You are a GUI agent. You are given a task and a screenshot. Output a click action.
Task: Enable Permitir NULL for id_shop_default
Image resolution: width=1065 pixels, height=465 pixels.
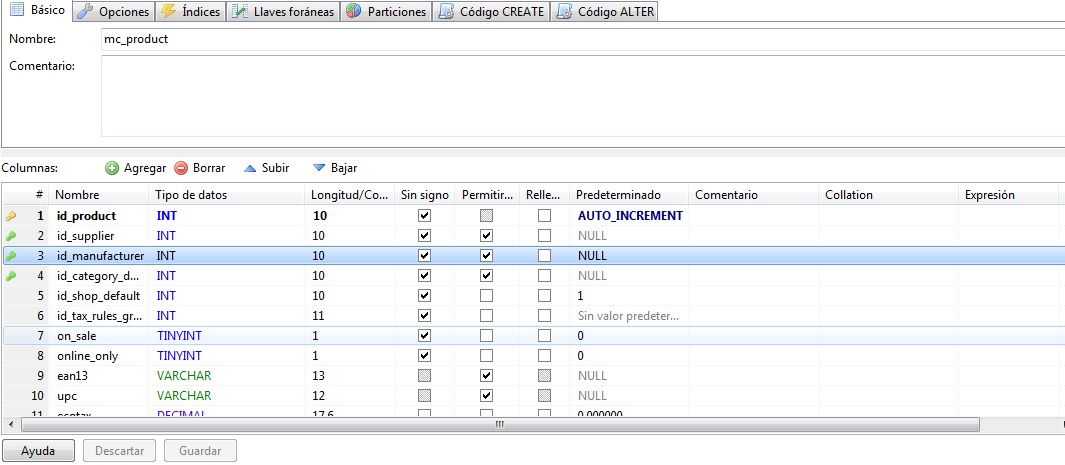pyautogui.click(x=486, y=296)
